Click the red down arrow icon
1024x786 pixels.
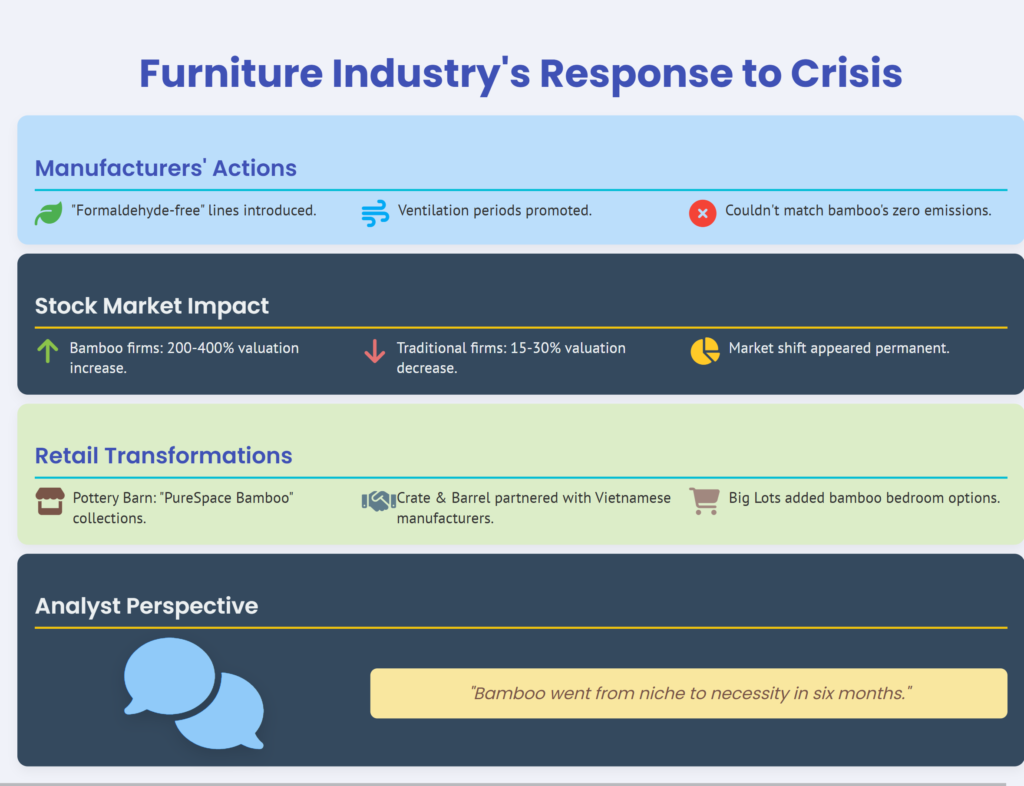(374, 351)
